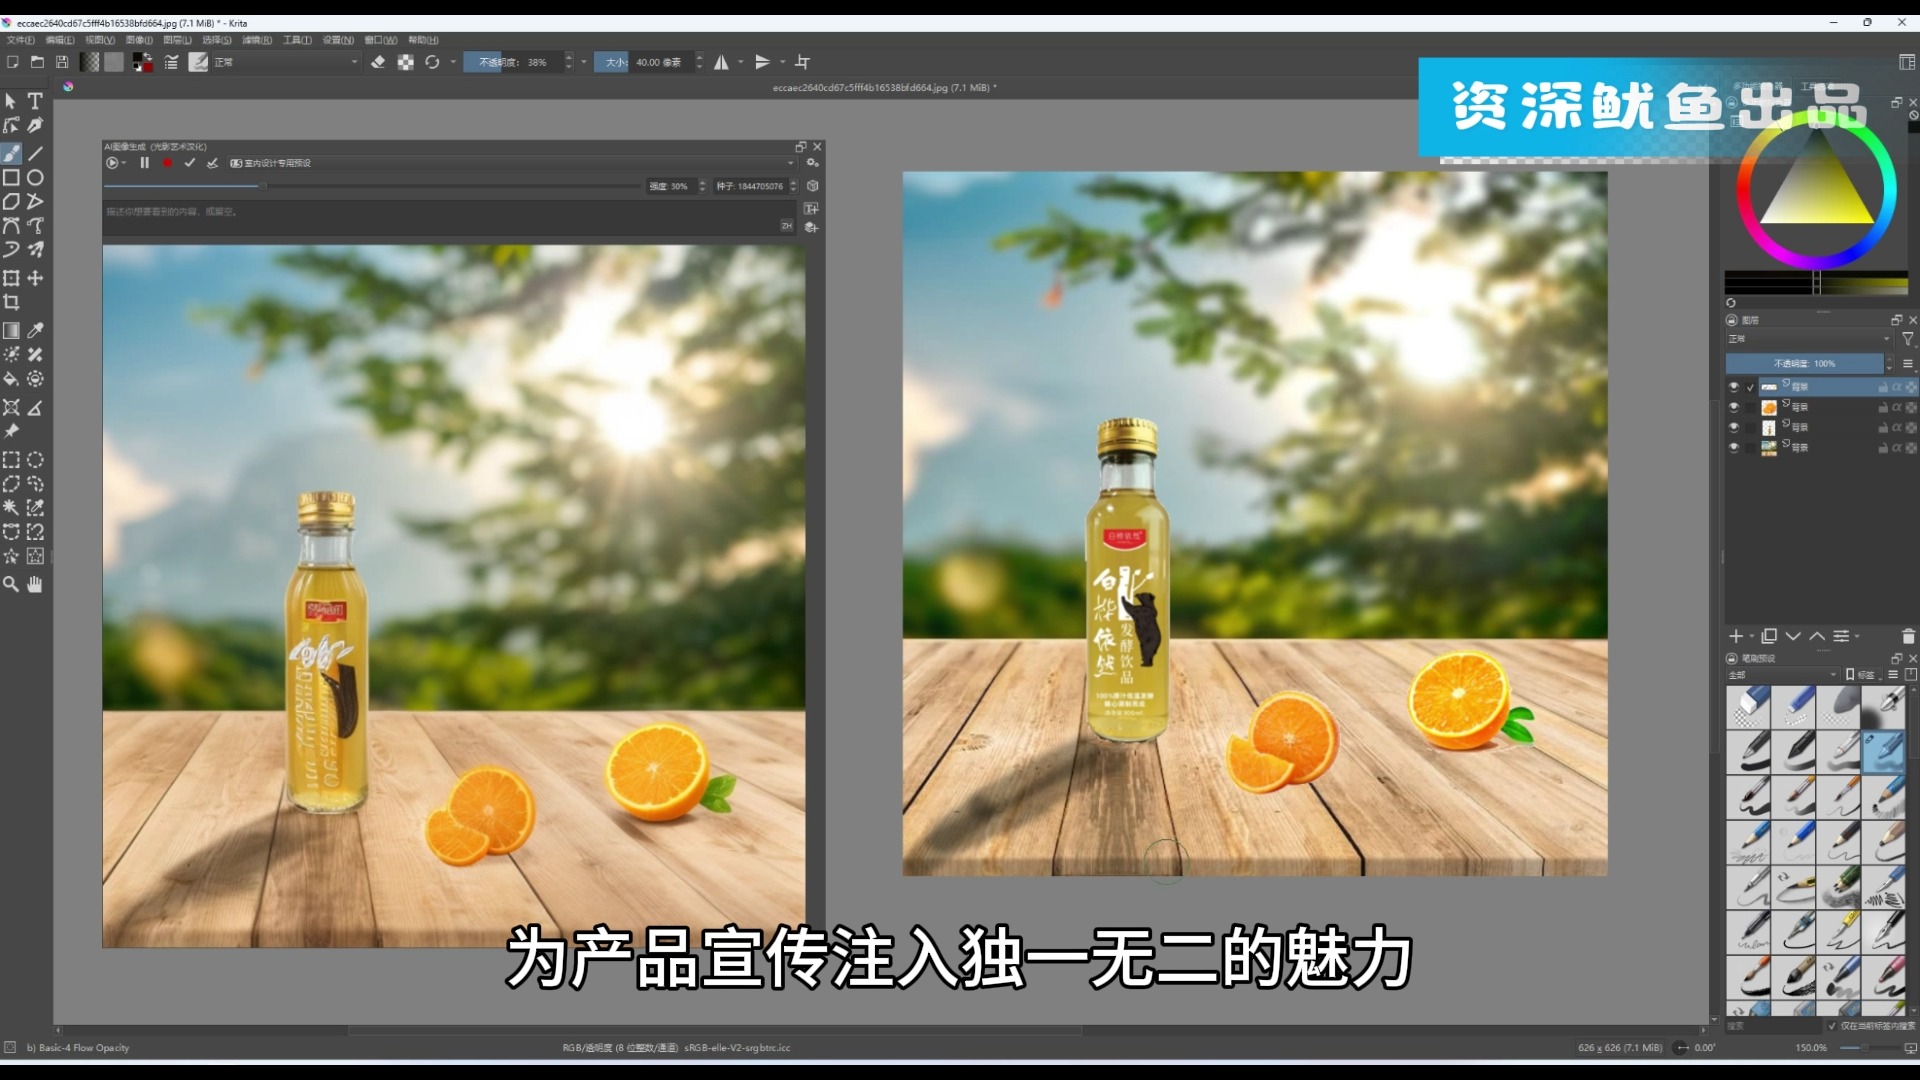Click the horizontal mirror icon in the toolbar

(721, 62)
